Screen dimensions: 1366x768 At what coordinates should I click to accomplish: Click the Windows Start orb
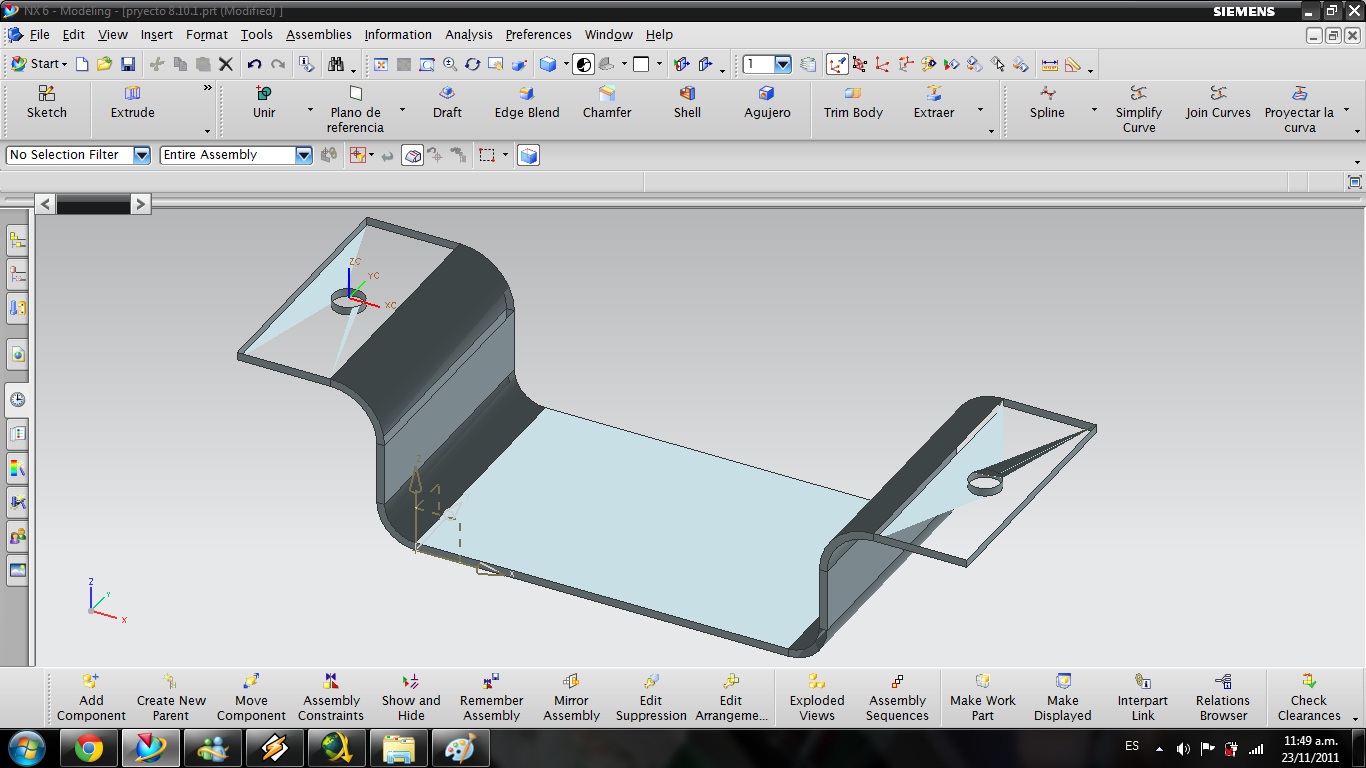click(26, 748)
